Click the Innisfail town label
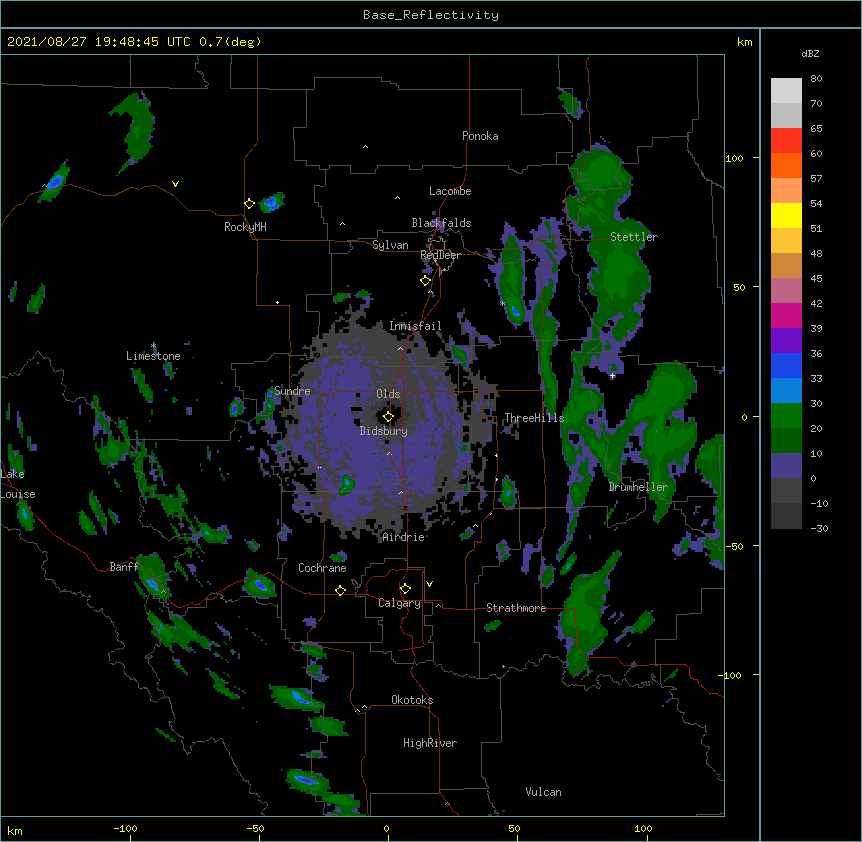 click(415, 326)
